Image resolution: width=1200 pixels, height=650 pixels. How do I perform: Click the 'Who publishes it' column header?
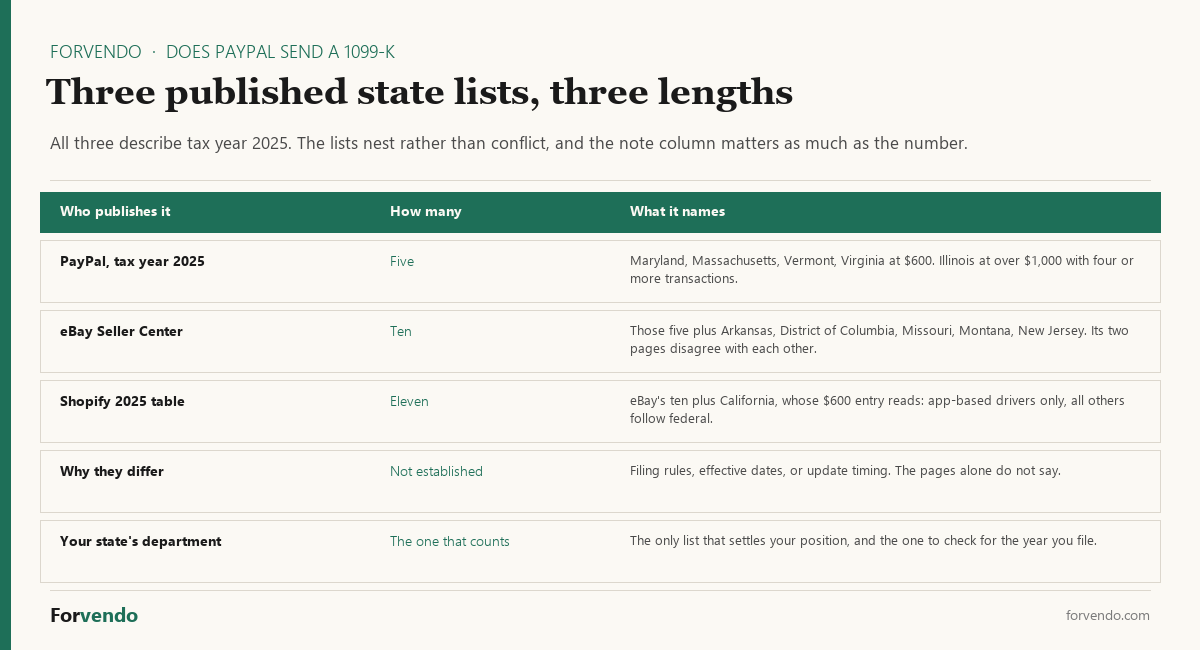pyautogui.click(x=115, y=212)
